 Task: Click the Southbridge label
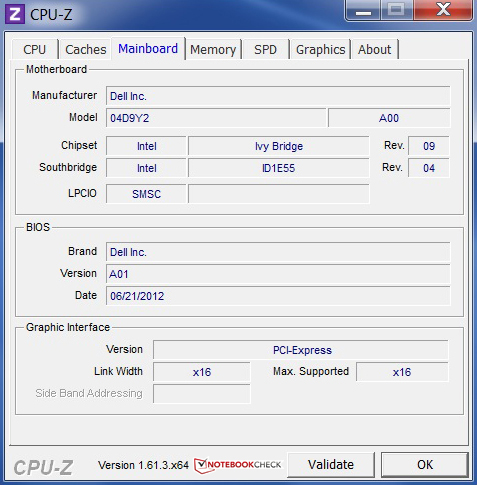click(68, 167)
